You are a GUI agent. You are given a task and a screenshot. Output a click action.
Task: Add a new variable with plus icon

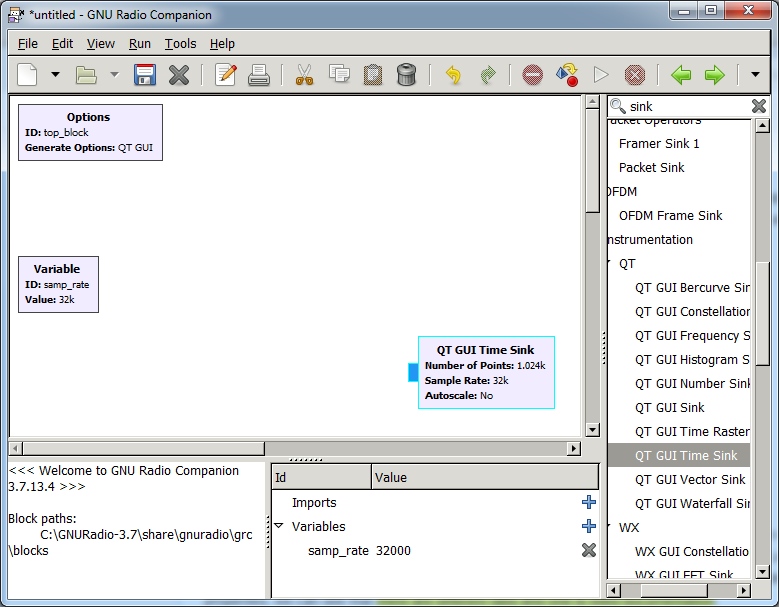[589, 526]
